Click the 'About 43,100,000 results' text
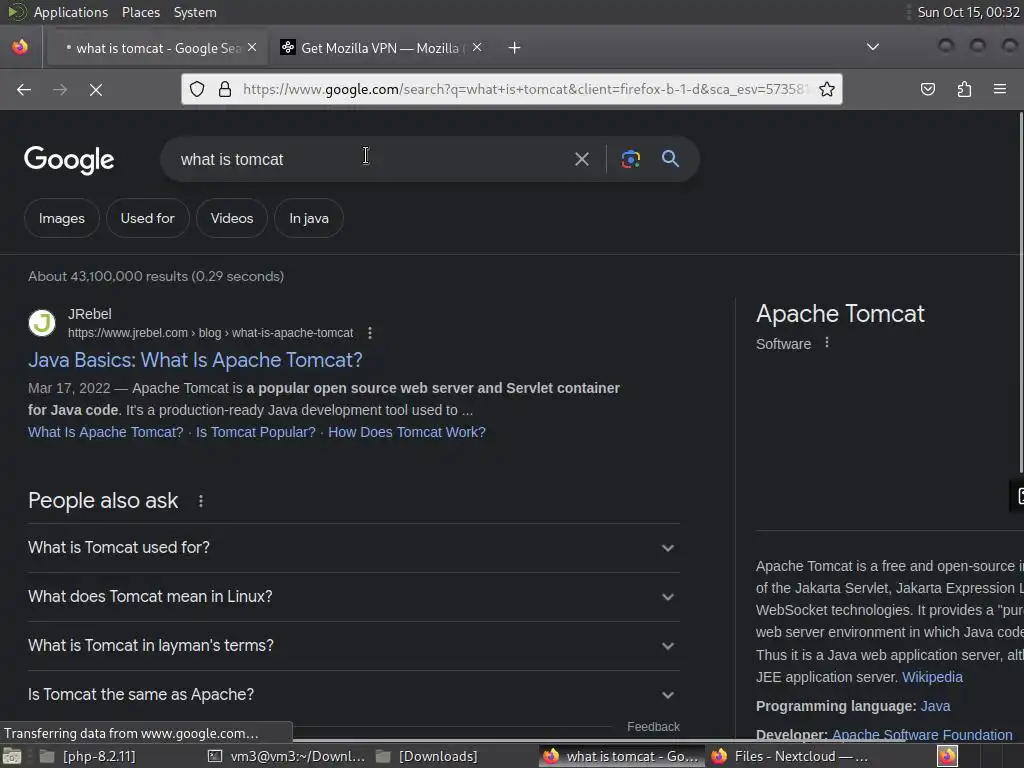The image size is (1024, 768). [x=156, y=277]
